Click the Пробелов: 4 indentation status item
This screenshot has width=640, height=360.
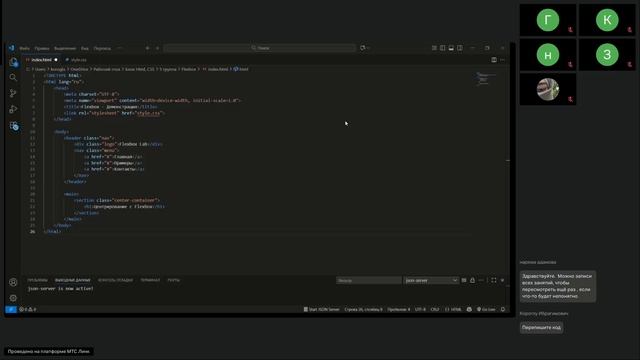[399, 309]
